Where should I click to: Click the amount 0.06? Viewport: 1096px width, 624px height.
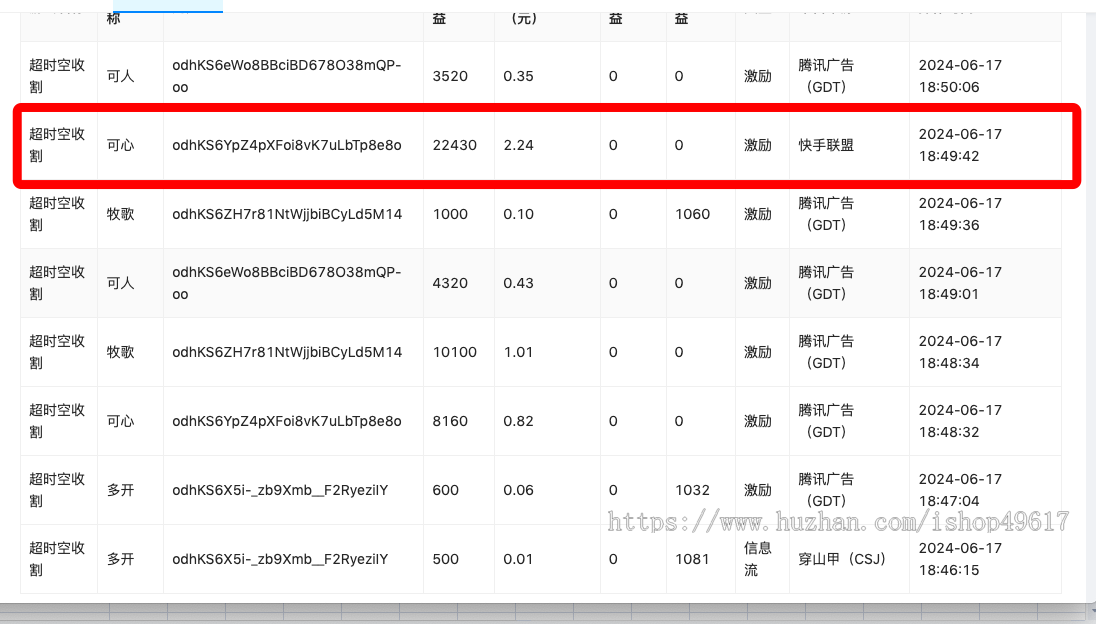coord(518,491)
